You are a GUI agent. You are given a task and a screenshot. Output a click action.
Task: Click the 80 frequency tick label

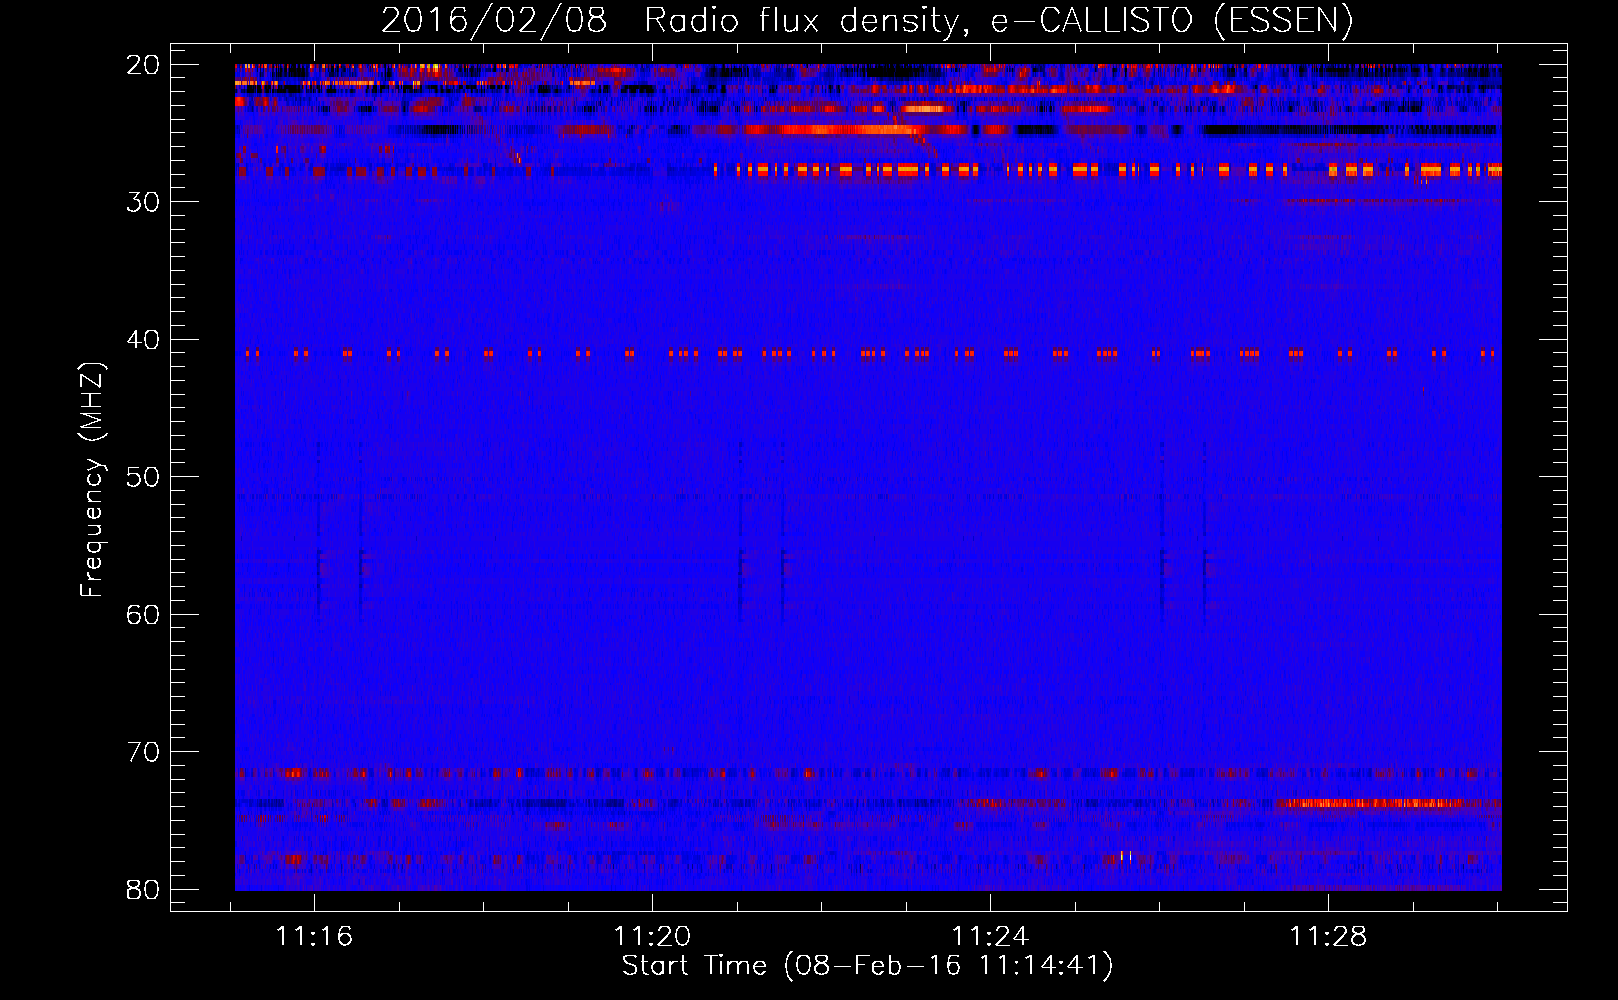point(143,890)
